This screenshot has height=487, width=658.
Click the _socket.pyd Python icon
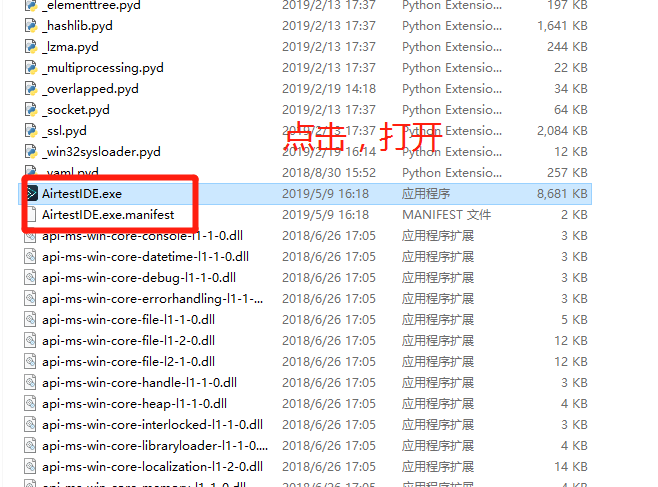[31, 110]
